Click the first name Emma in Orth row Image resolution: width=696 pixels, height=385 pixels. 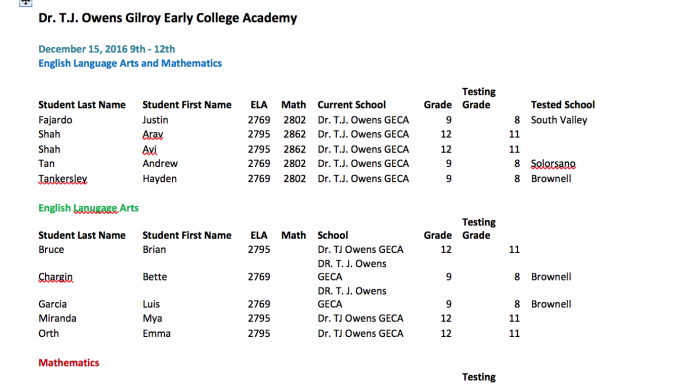point(156,333)
